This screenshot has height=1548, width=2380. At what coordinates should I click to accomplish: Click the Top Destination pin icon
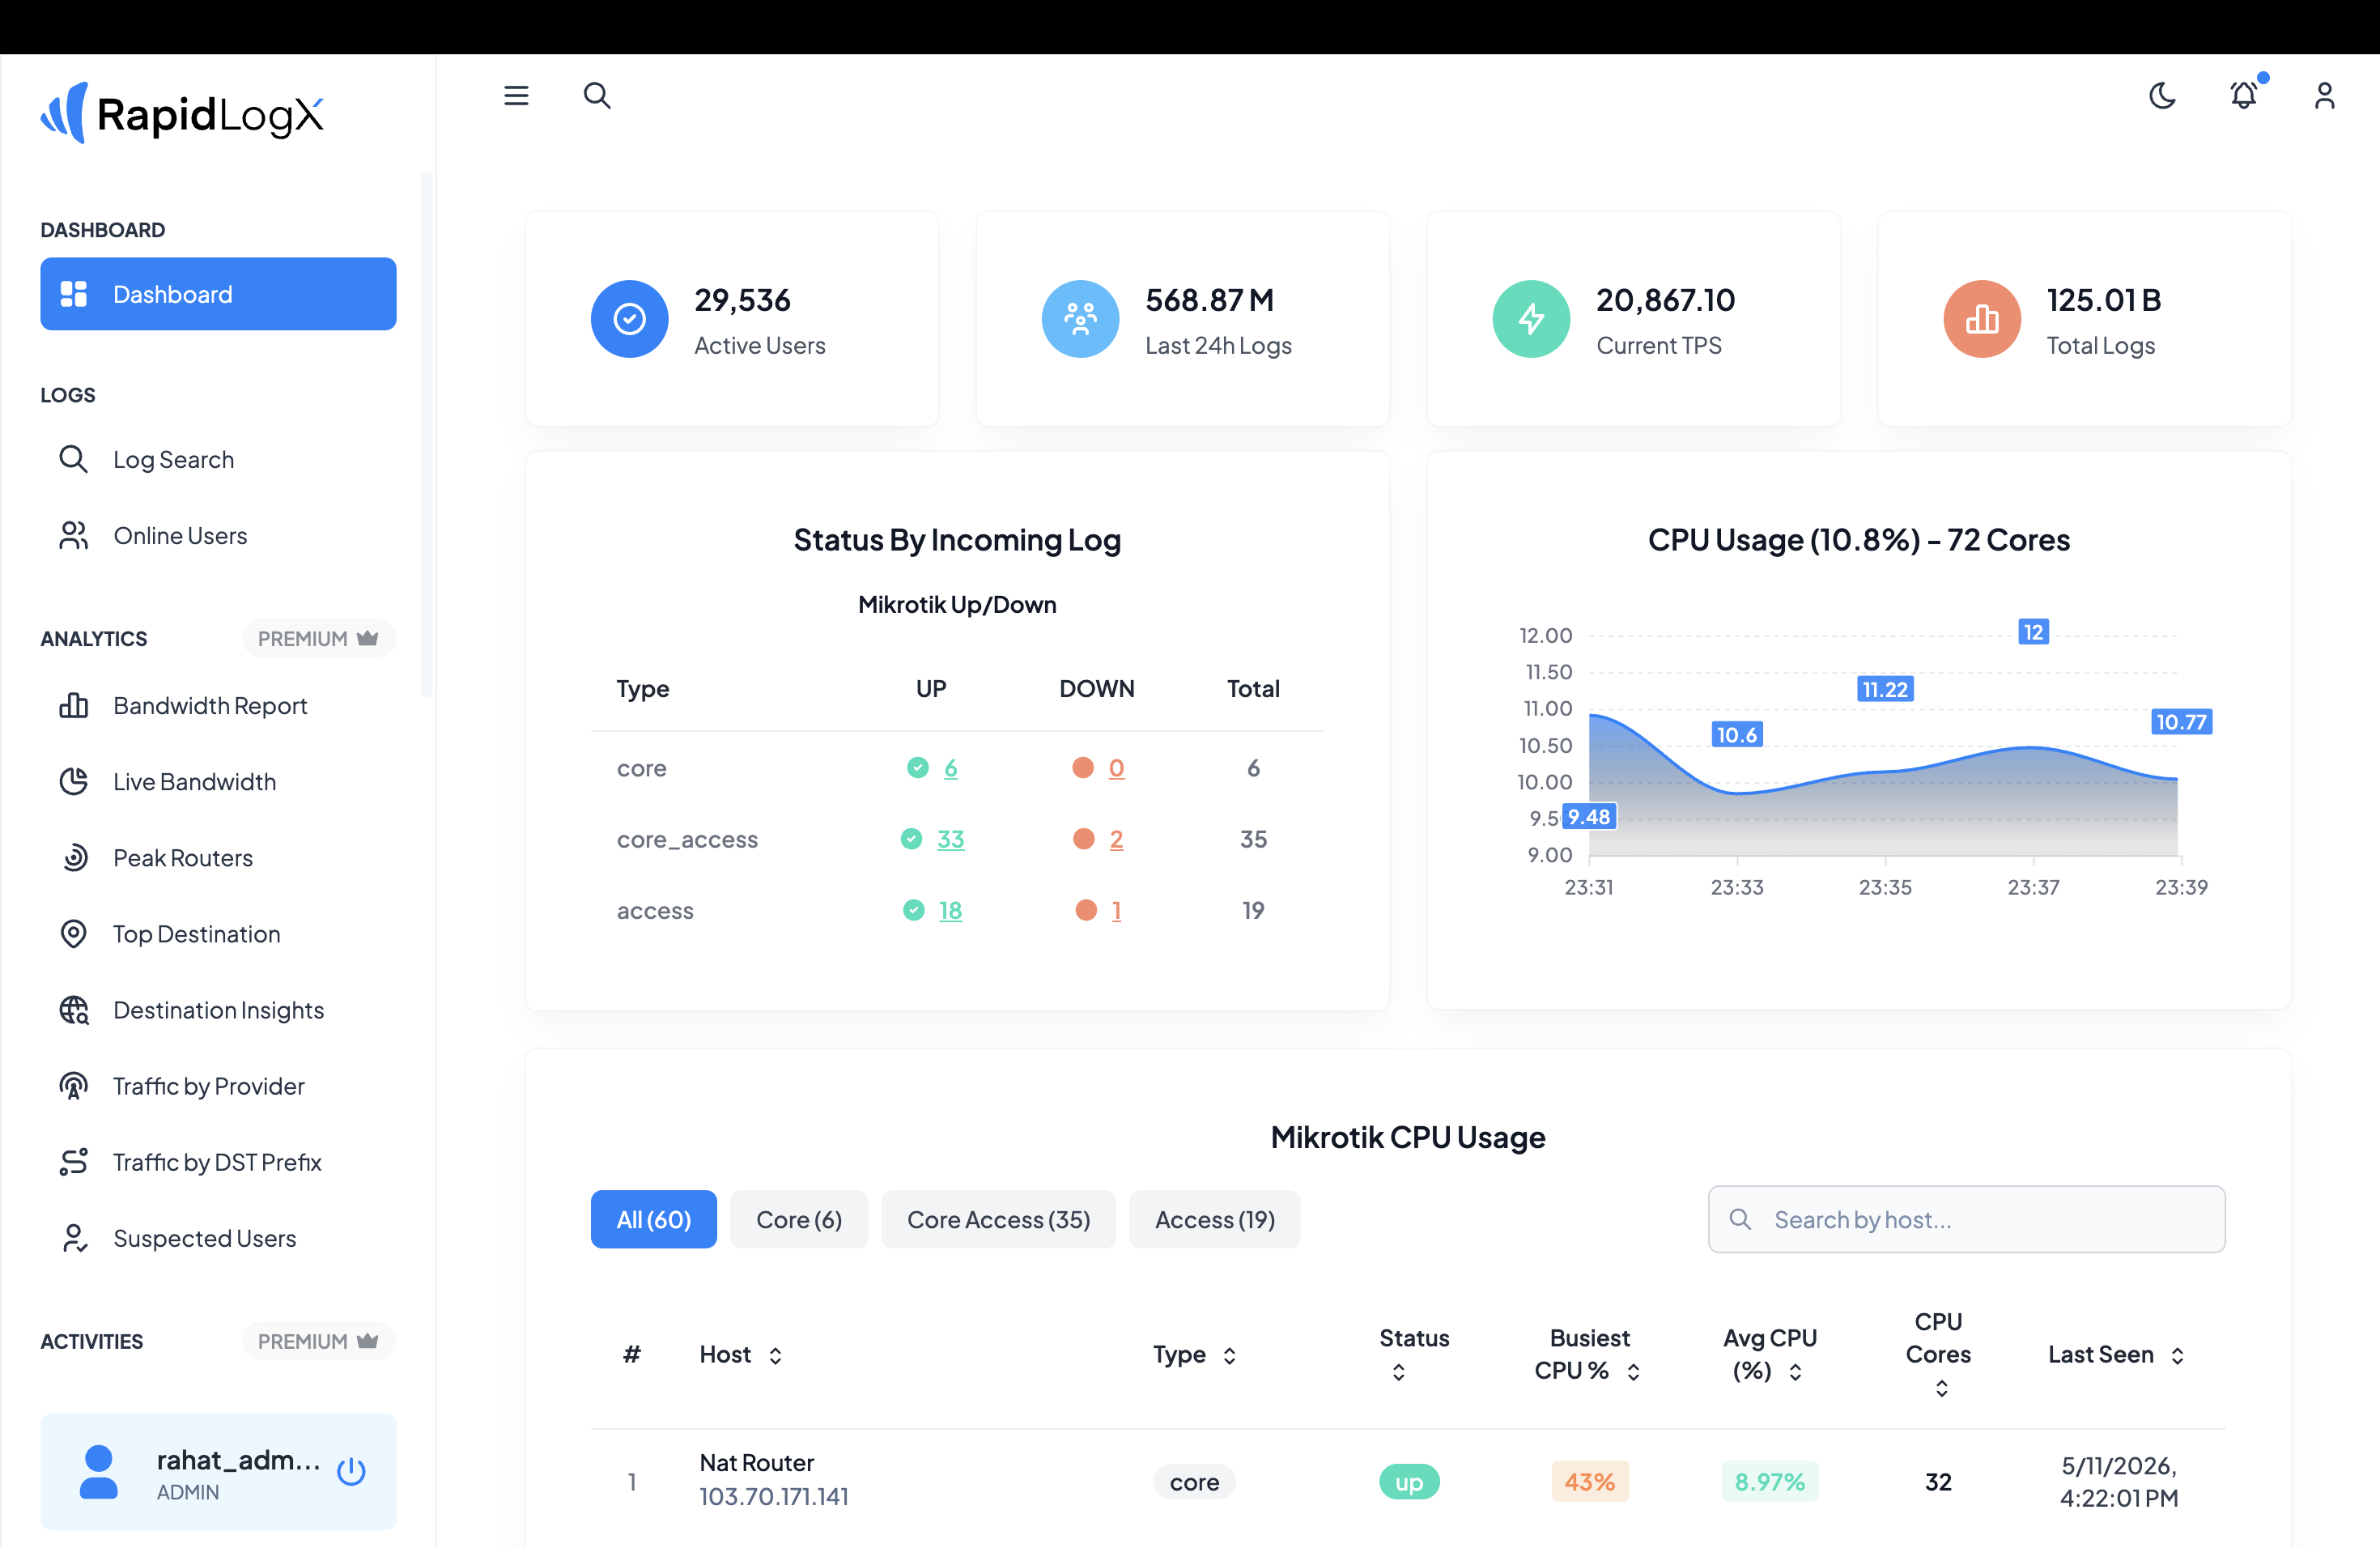(73, 933)
